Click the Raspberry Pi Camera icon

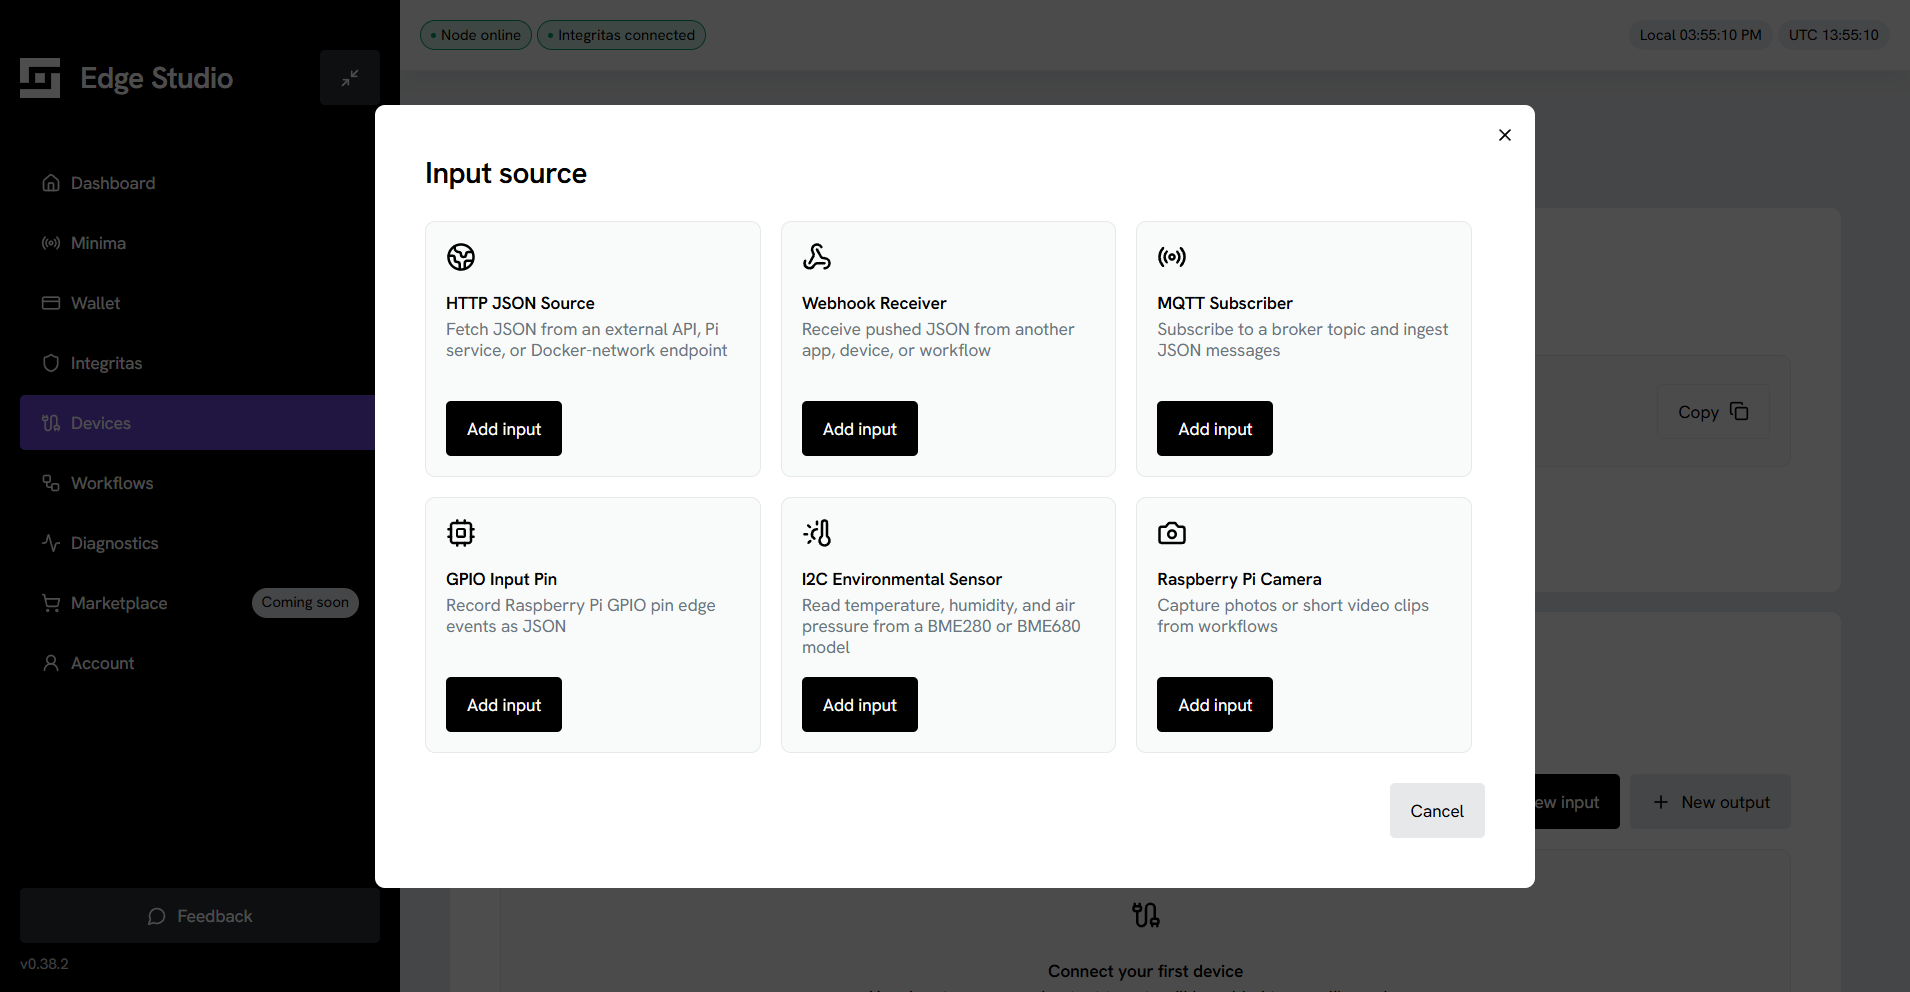tap(1172, 533)
